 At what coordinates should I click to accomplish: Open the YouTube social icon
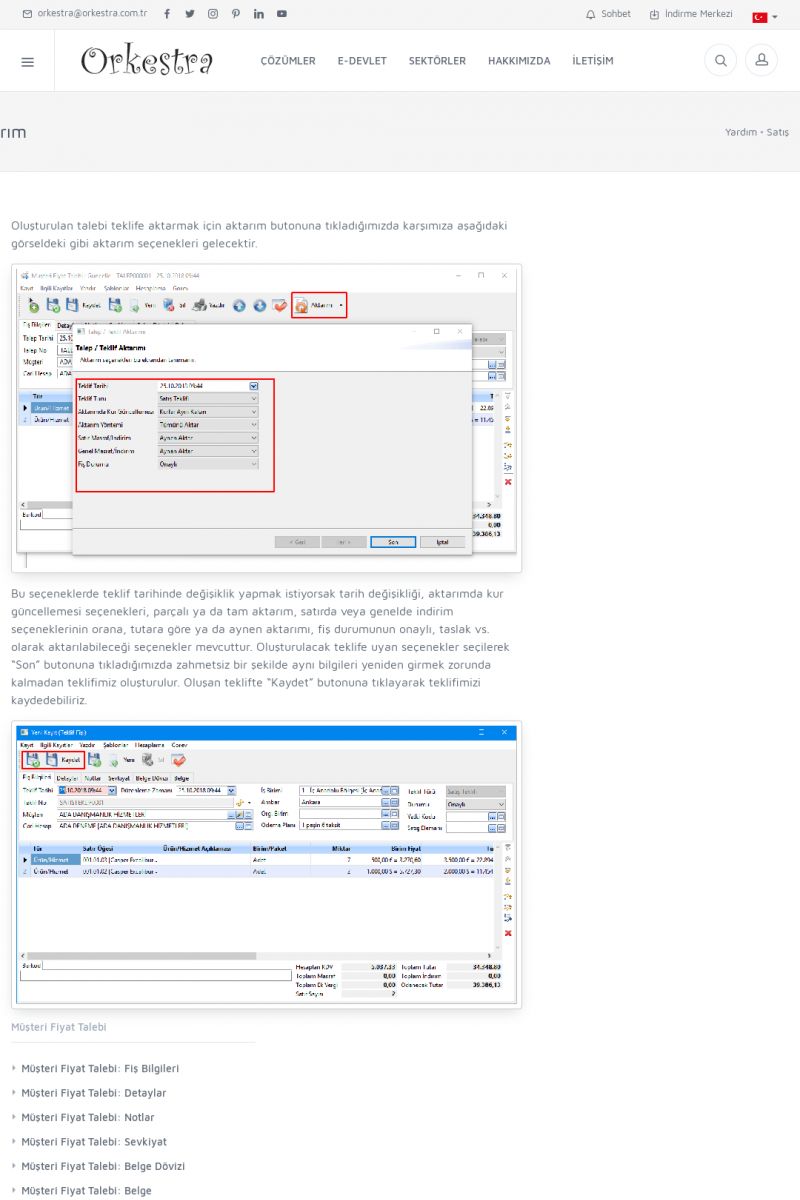[x=282, y=14]
